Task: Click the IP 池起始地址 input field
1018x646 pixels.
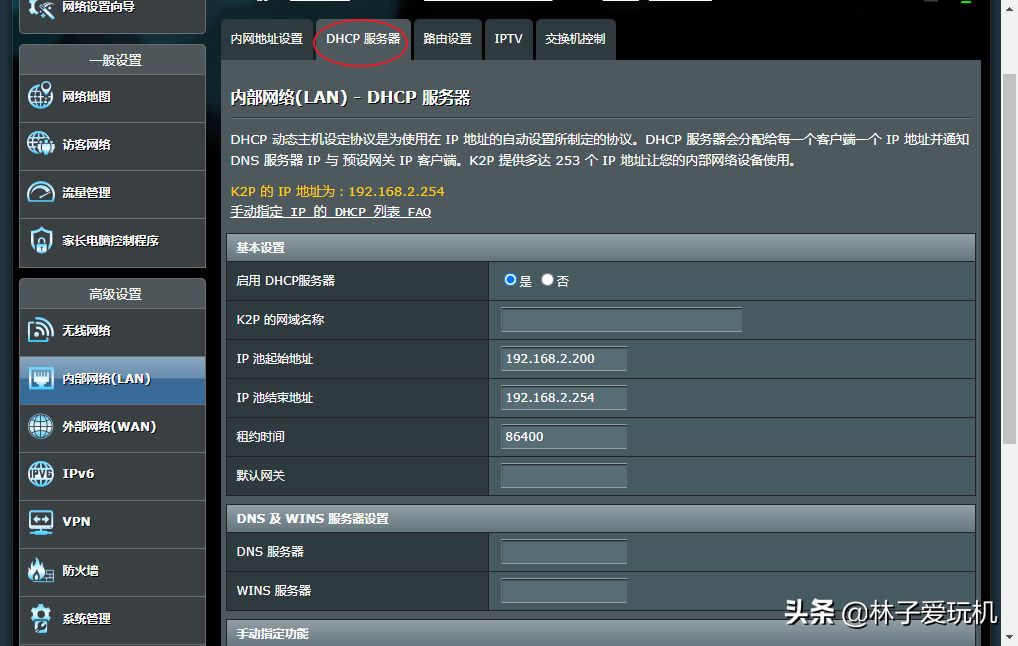Action: click(564, 359)
